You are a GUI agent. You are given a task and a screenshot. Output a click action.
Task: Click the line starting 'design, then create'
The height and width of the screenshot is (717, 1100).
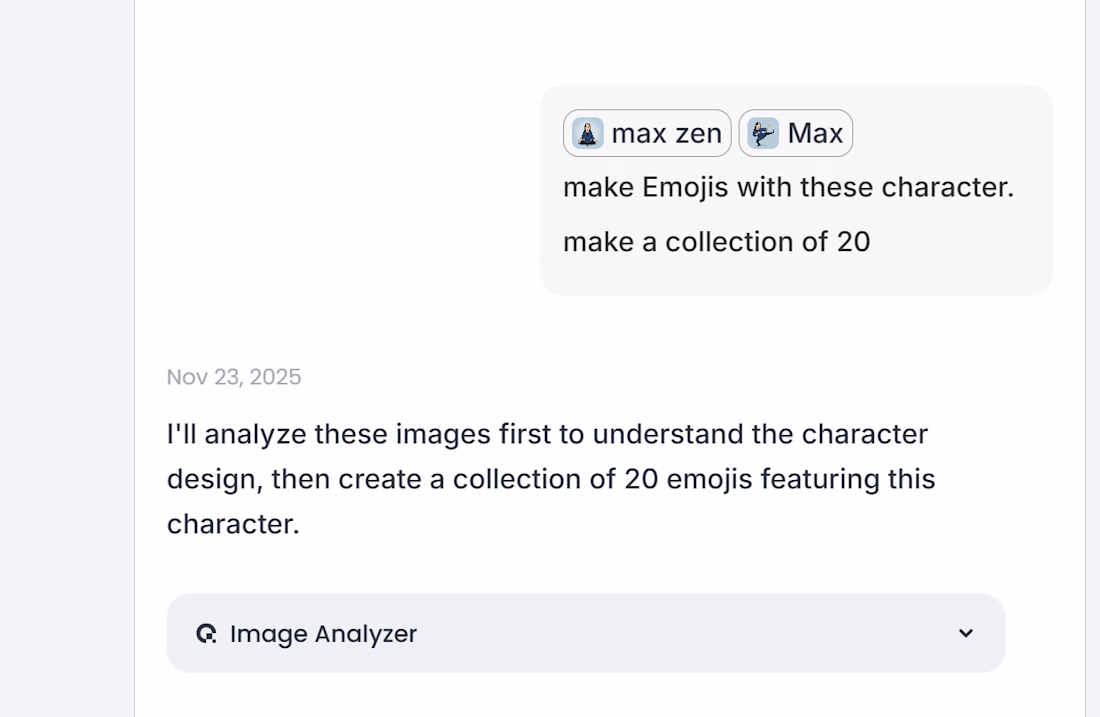coord(551,479)
